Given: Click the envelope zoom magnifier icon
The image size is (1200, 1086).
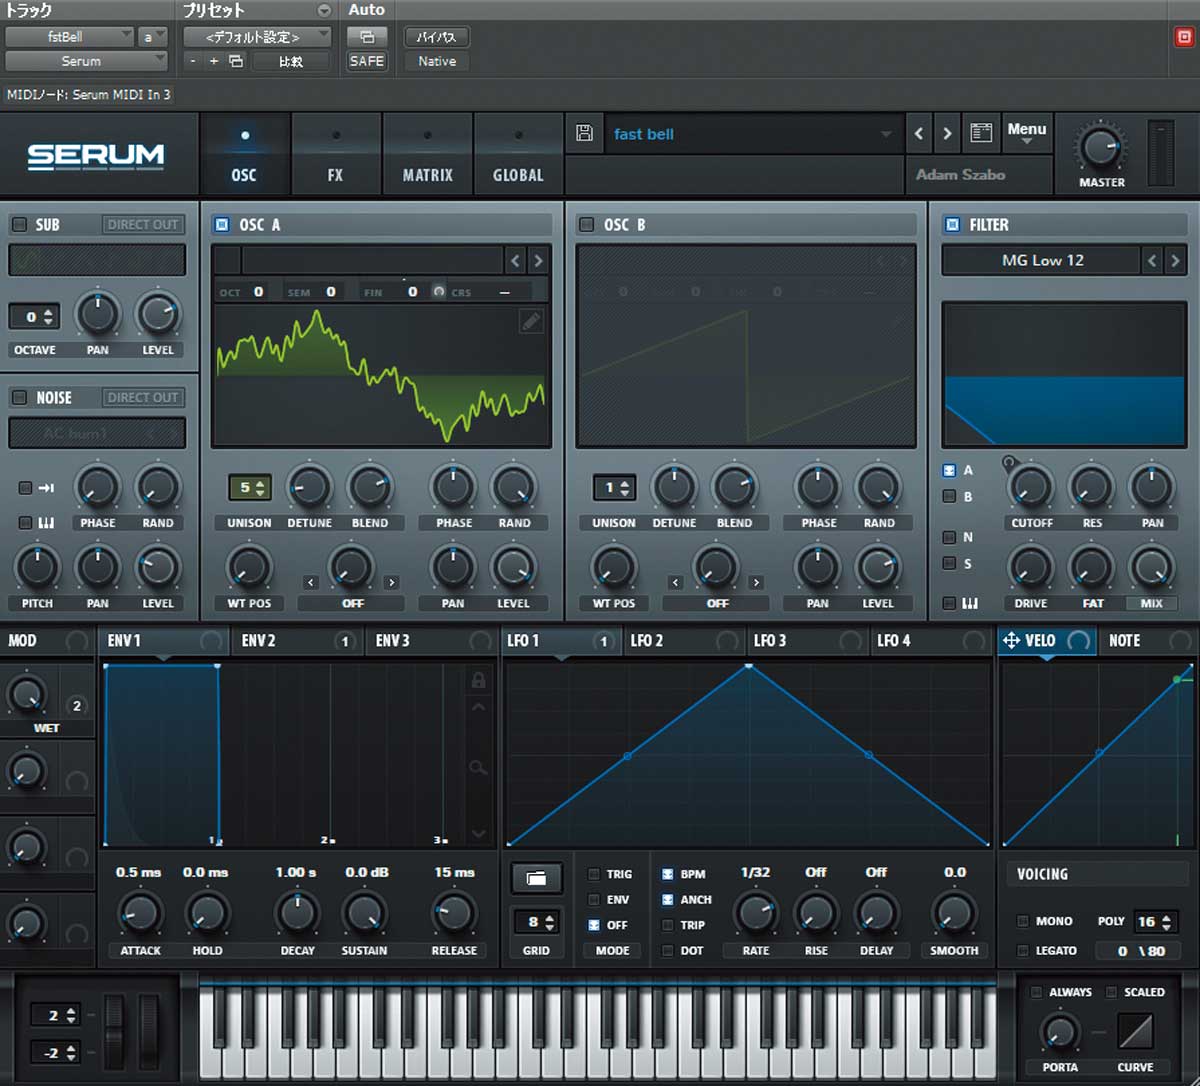Looking at the screenshot, I should 478,767.
